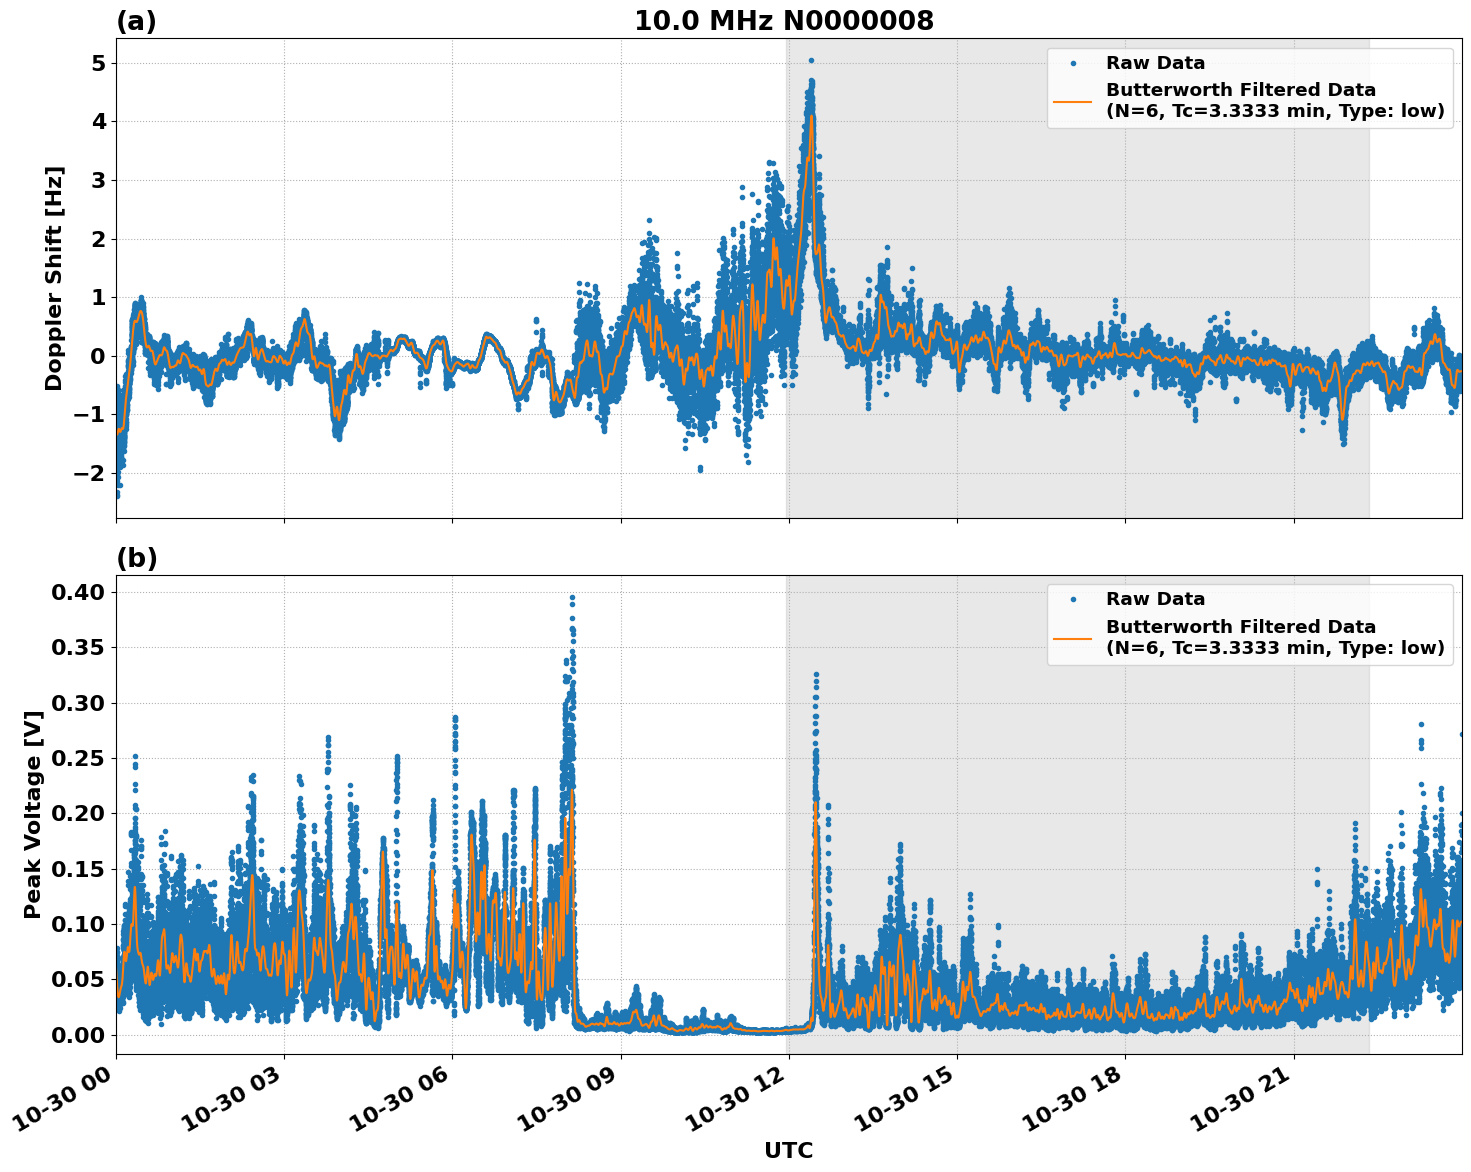
Task: Click the deep Doppler dip near 10-30 04
Action: 338,438
